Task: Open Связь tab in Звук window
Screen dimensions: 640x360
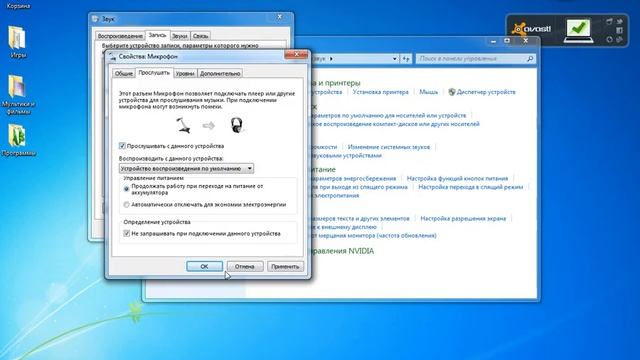Action: 200,36
